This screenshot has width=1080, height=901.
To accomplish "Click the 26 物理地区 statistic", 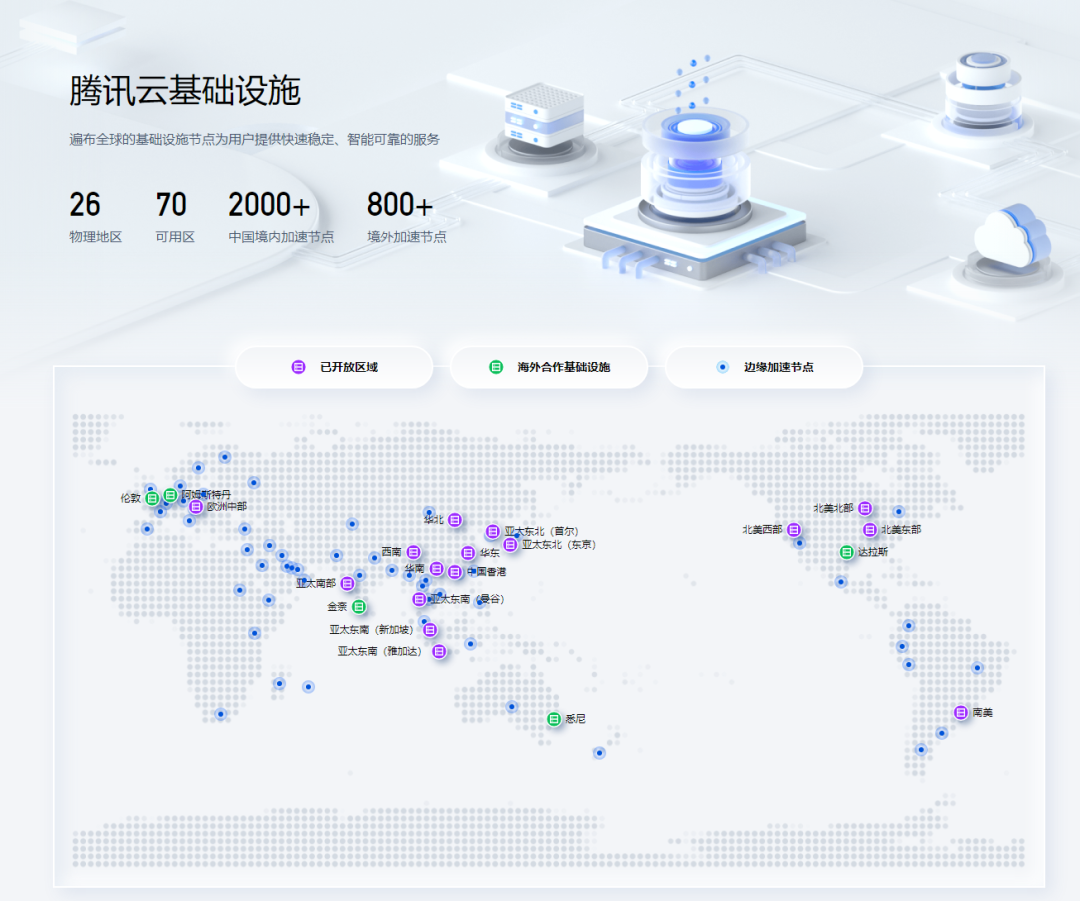I will click(95, 217).
